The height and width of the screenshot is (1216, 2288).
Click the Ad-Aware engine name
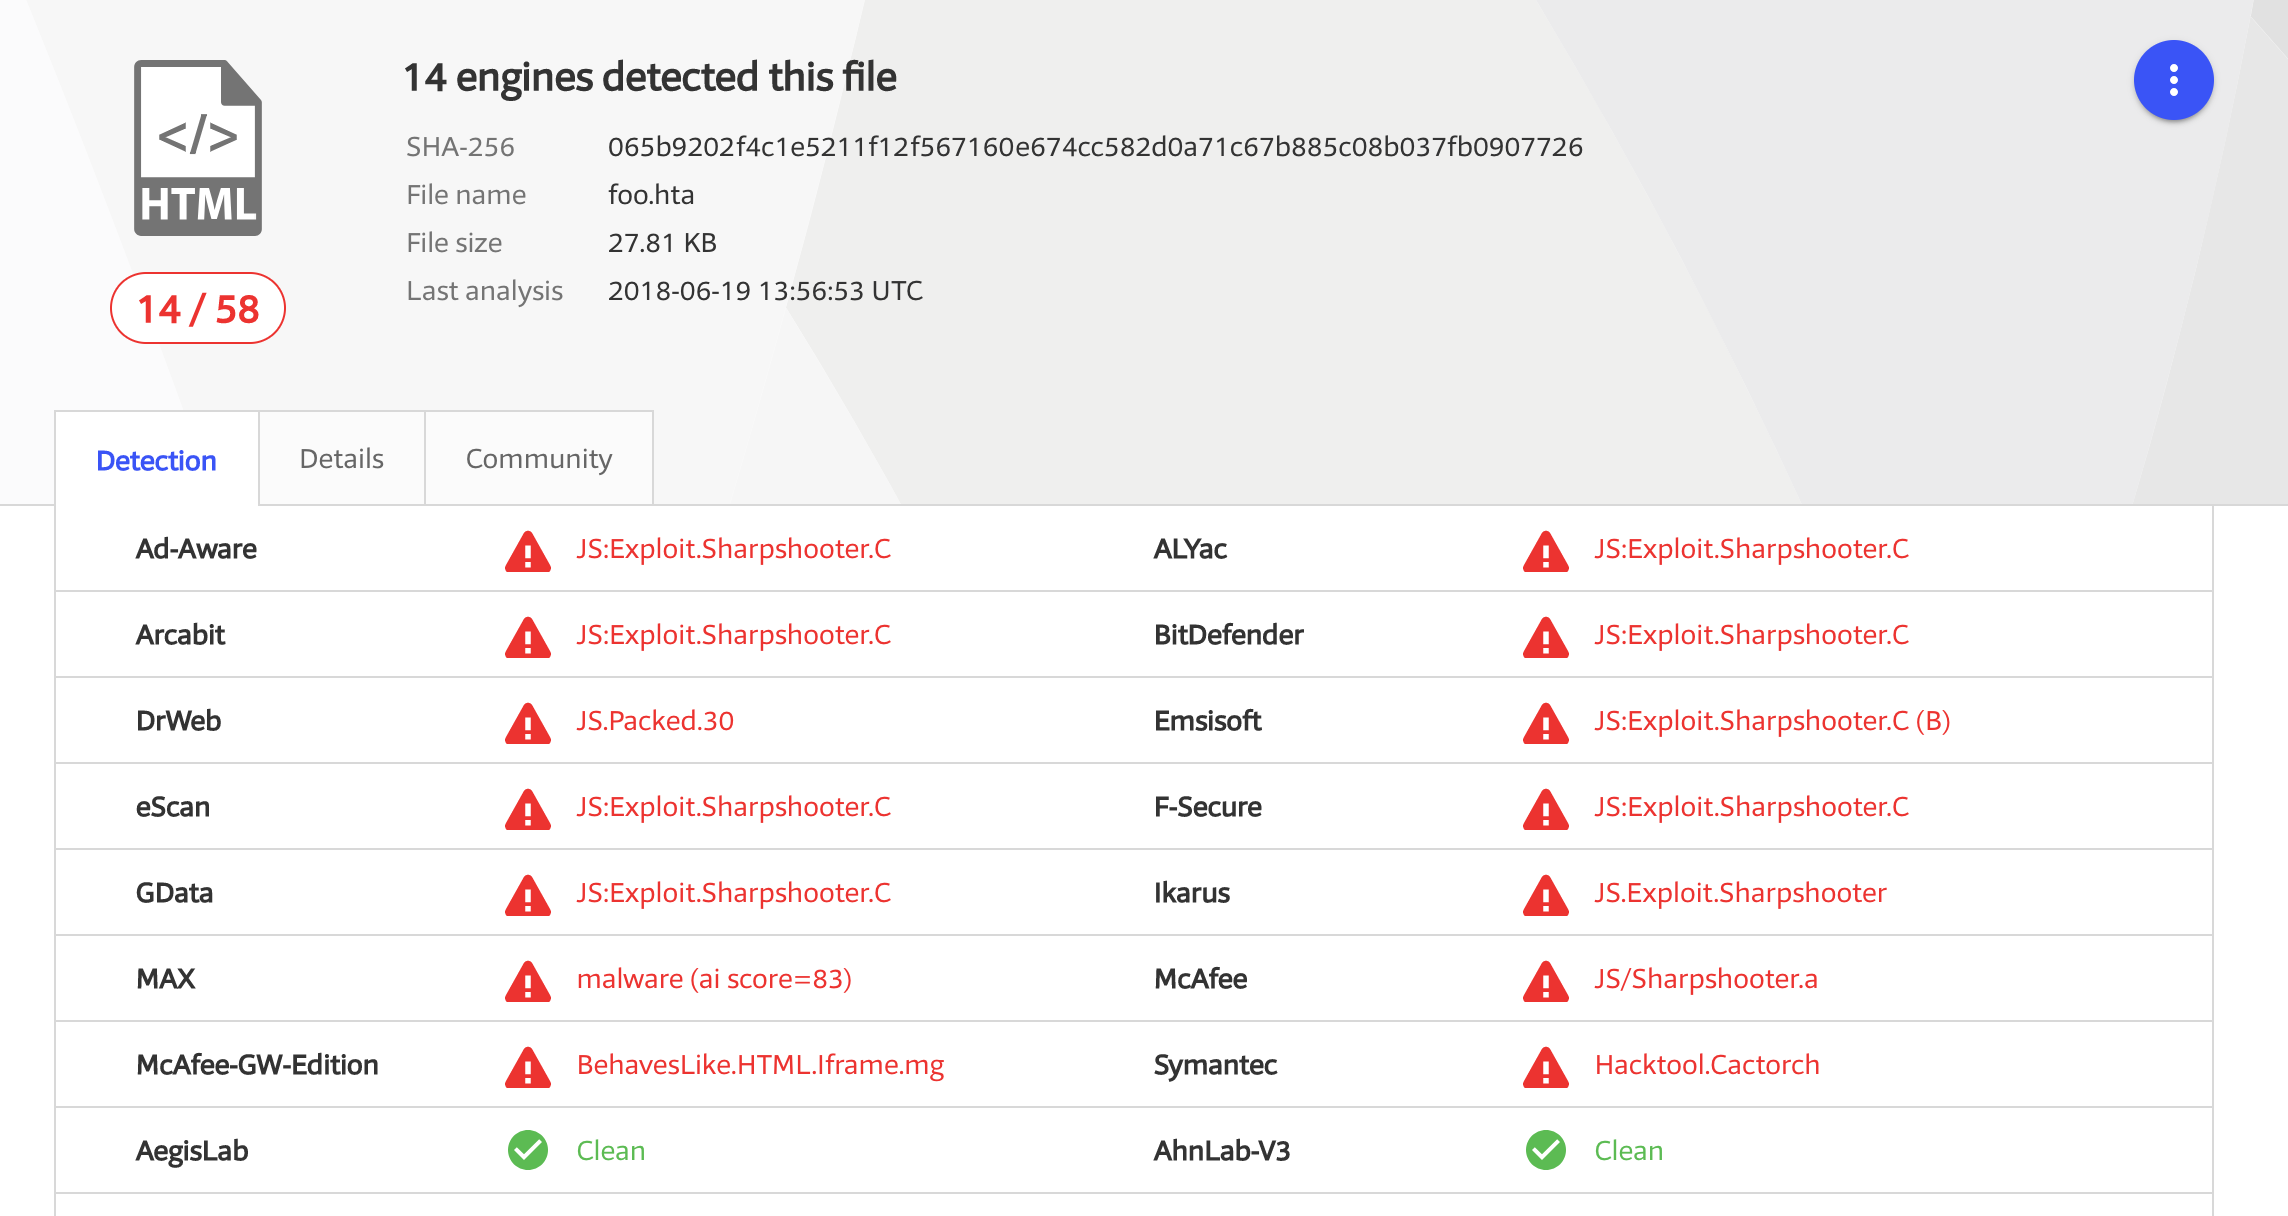(x=196, y=549)
